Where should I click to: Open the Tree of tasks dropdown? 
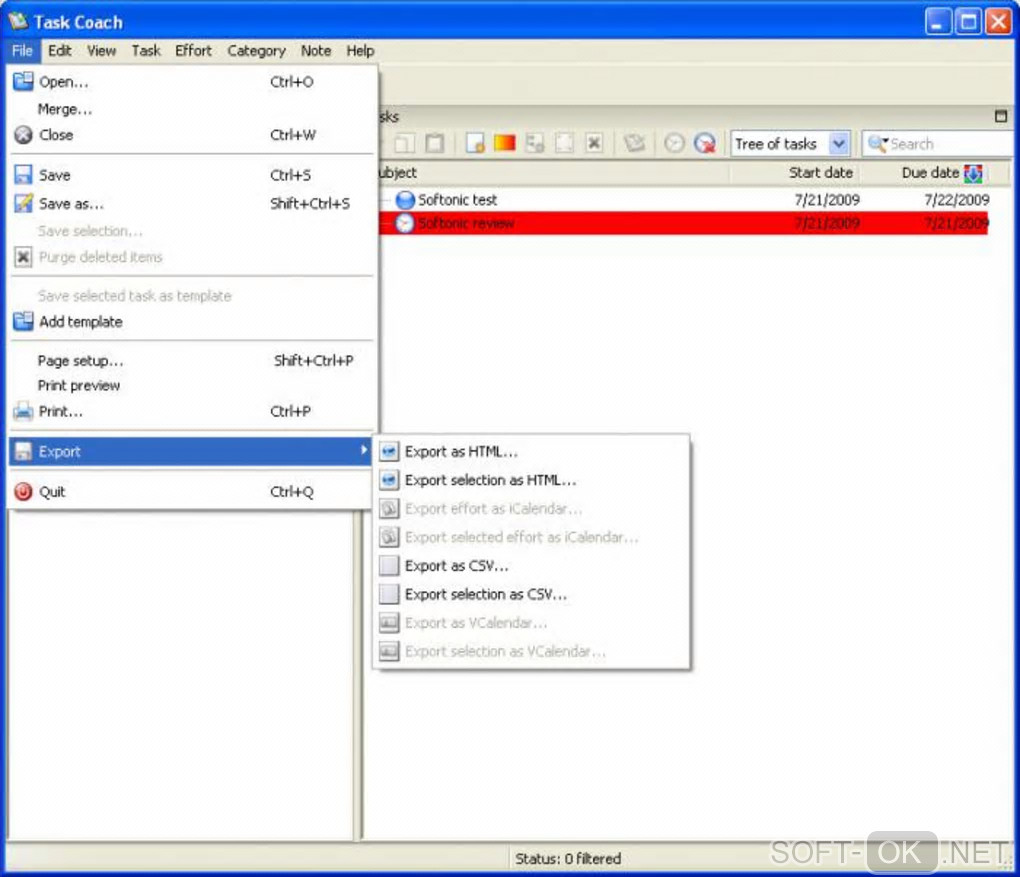click(839, 144)
